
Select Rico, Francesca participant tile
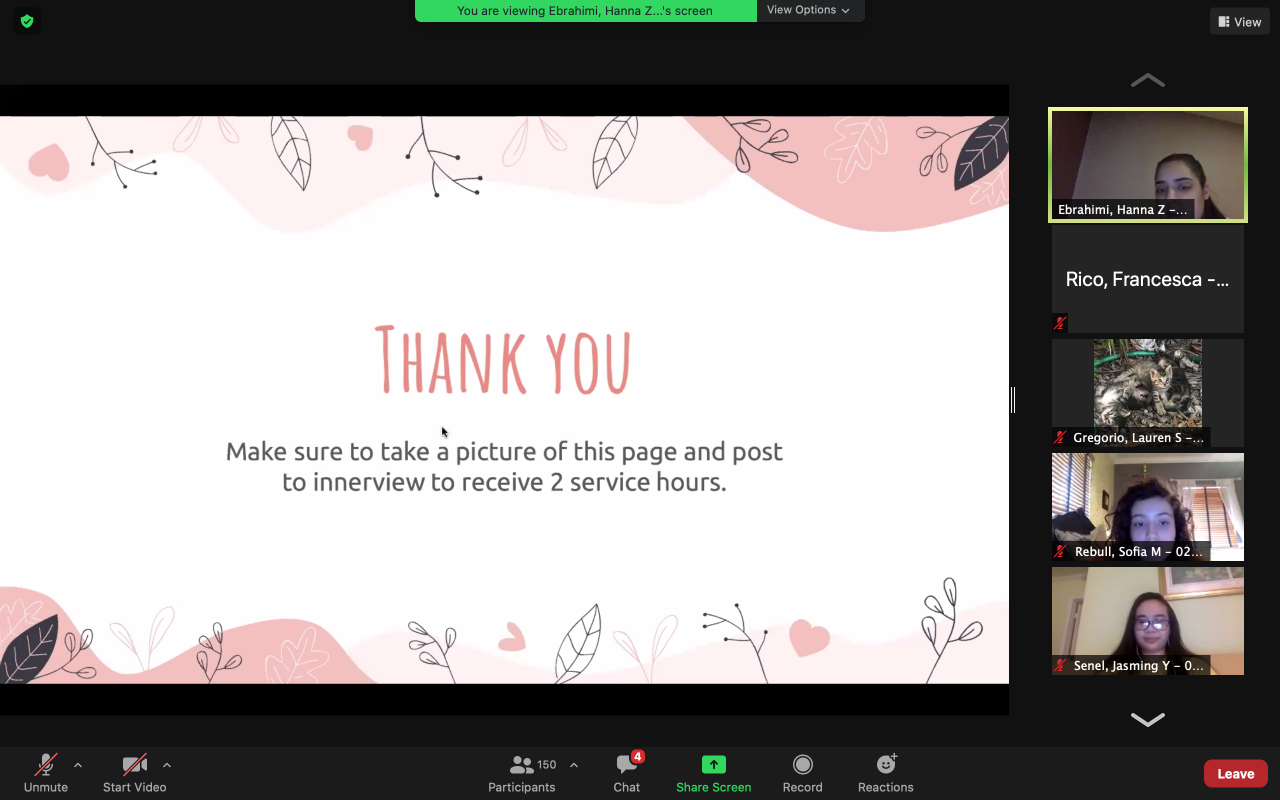[1148, 279]
